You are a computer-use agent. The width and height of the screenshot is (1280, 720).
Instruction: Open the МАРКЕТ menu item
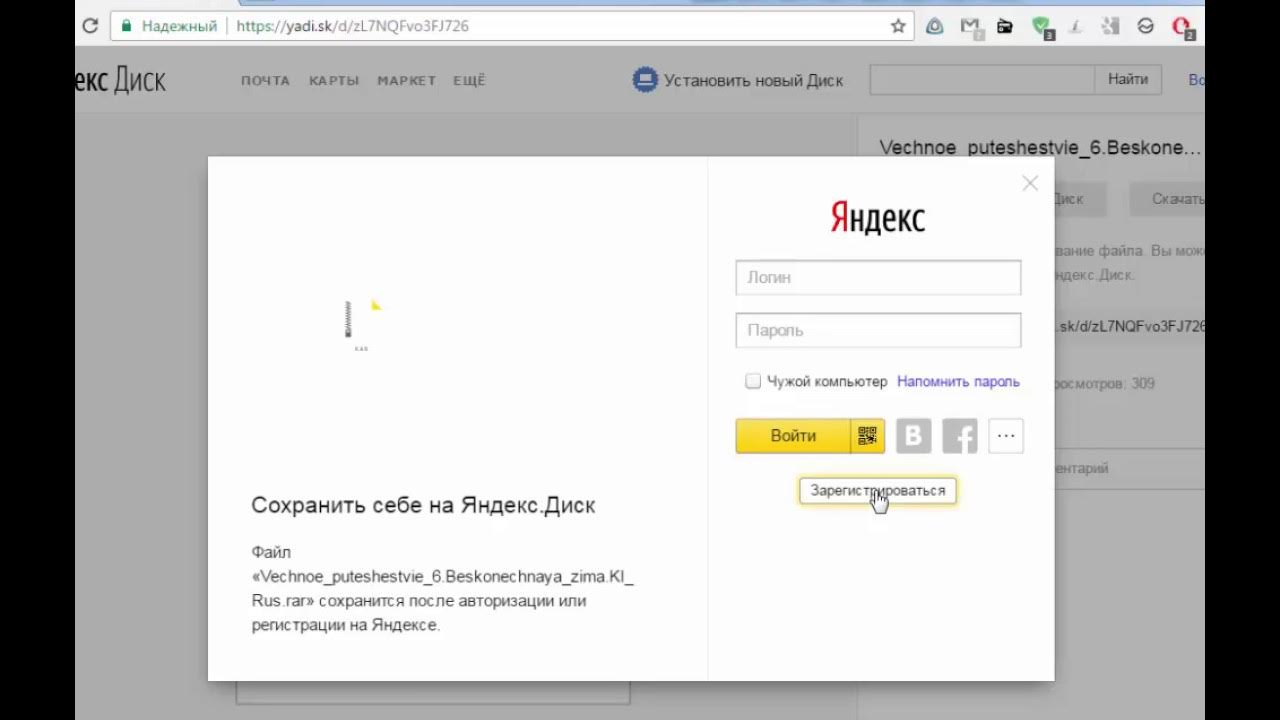pyautogui.click(x=406, y=81)
